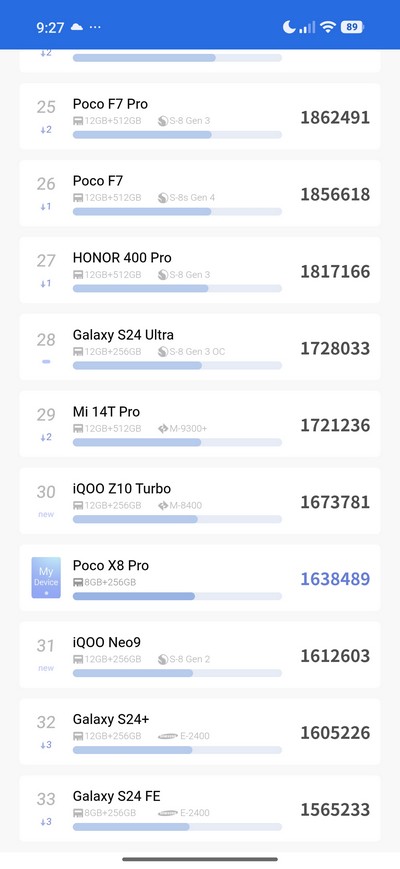Image resolution: width=400 pixels, height=869 pixels.
Task: Tap the new label under rank 30
Action: pos(46,514)
